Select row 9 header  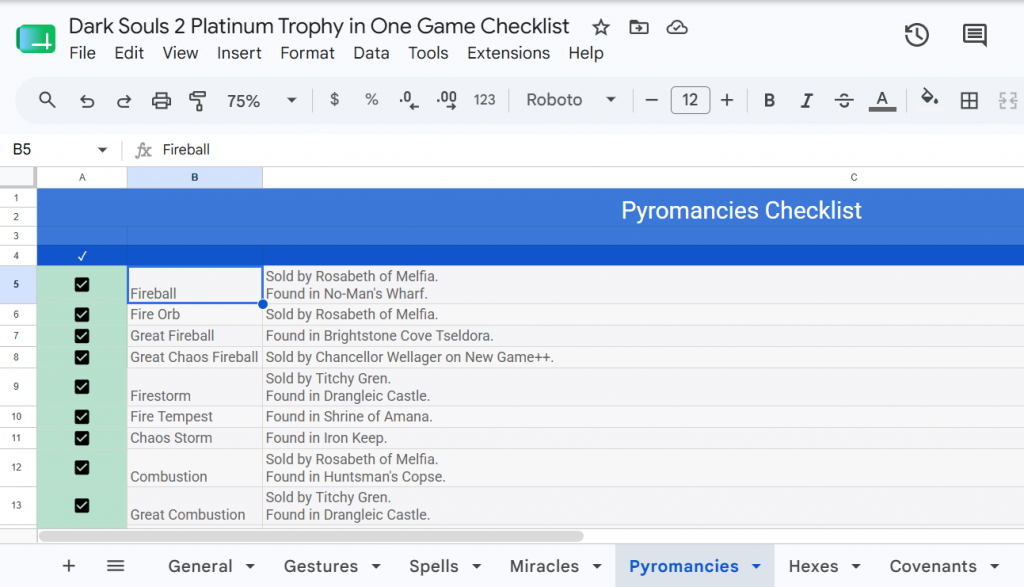(18, 387)
